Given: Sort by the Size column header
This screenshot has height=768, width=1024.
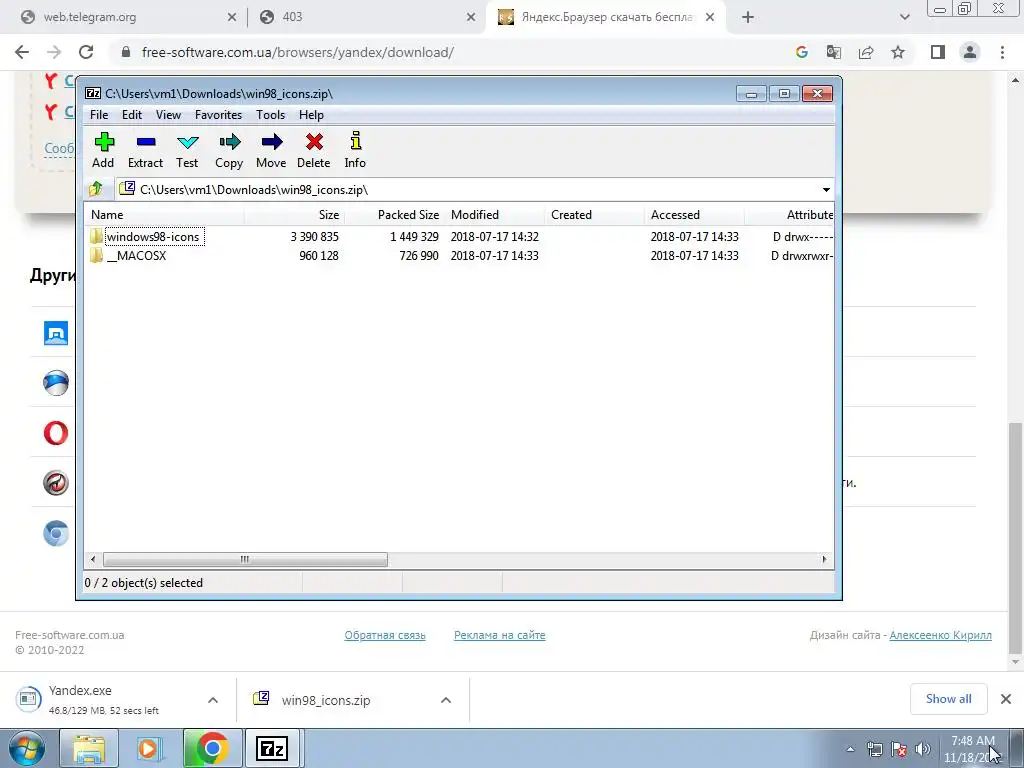Looking at the screenshot, I should point(295,215).
